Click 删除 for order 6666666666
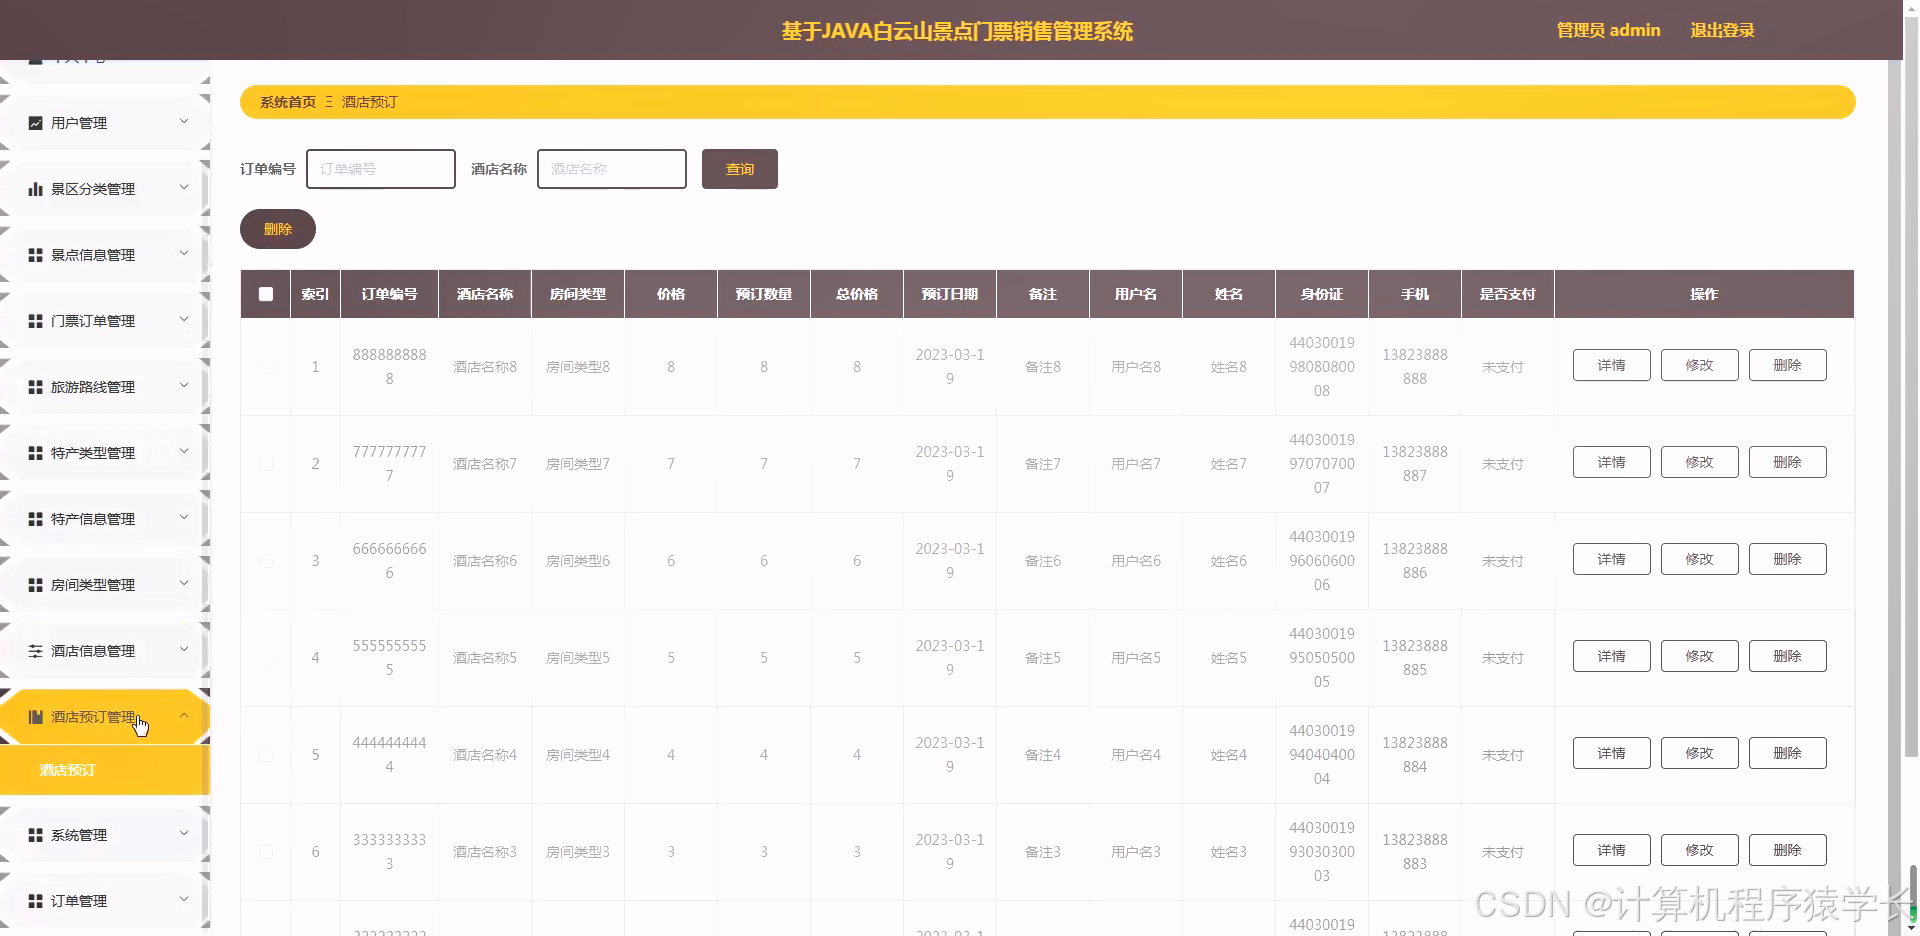The image size is (1920, 936). point(1787,559)
